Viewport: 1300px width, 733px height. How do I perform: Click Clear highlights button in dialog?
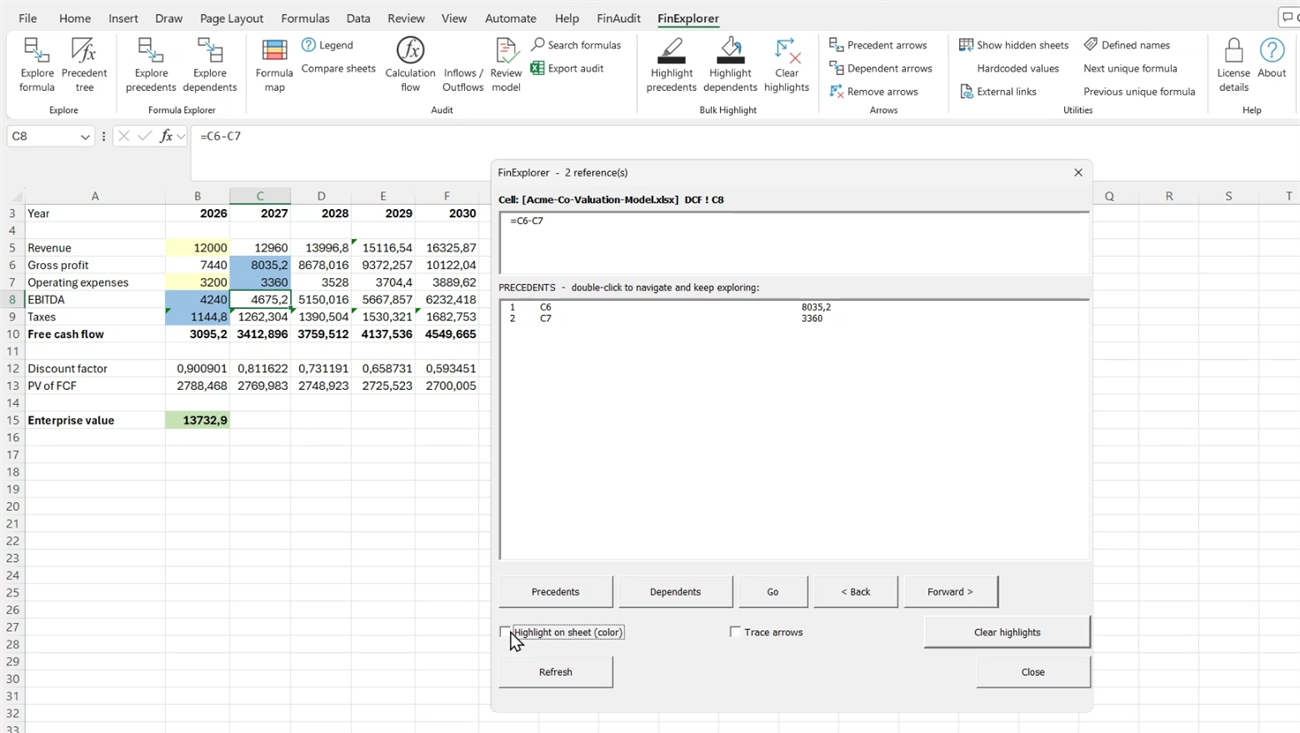1007,632
